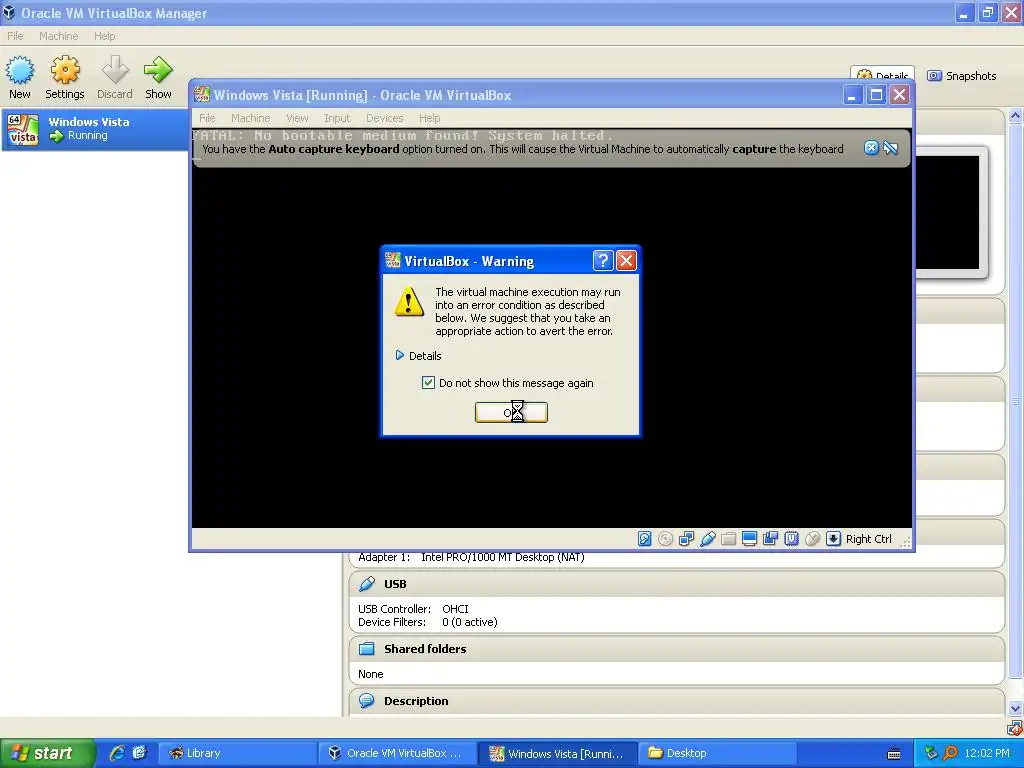Click the Manager details scrollbar down arrow
This screenshot has width=1024, height=768.
tap(1016, 709)
